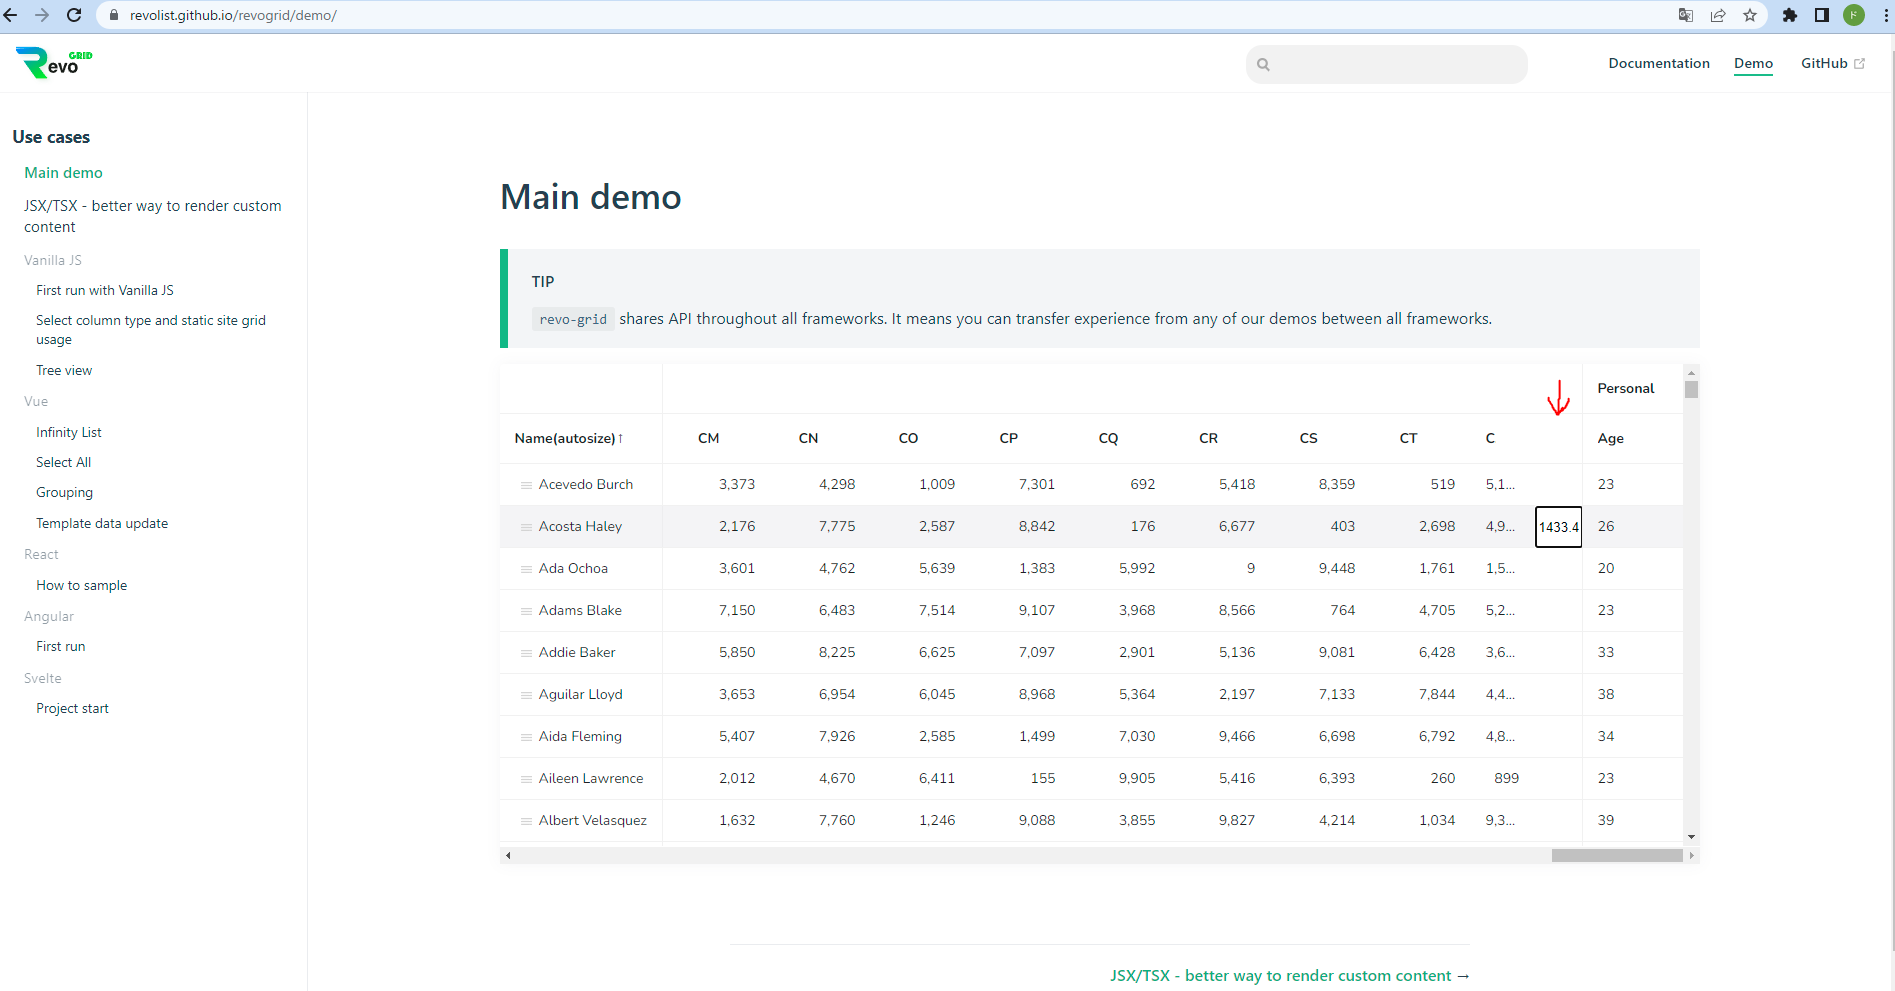The image size is (1895, 991).
Task: Click the CM column header
Action: 709,438
